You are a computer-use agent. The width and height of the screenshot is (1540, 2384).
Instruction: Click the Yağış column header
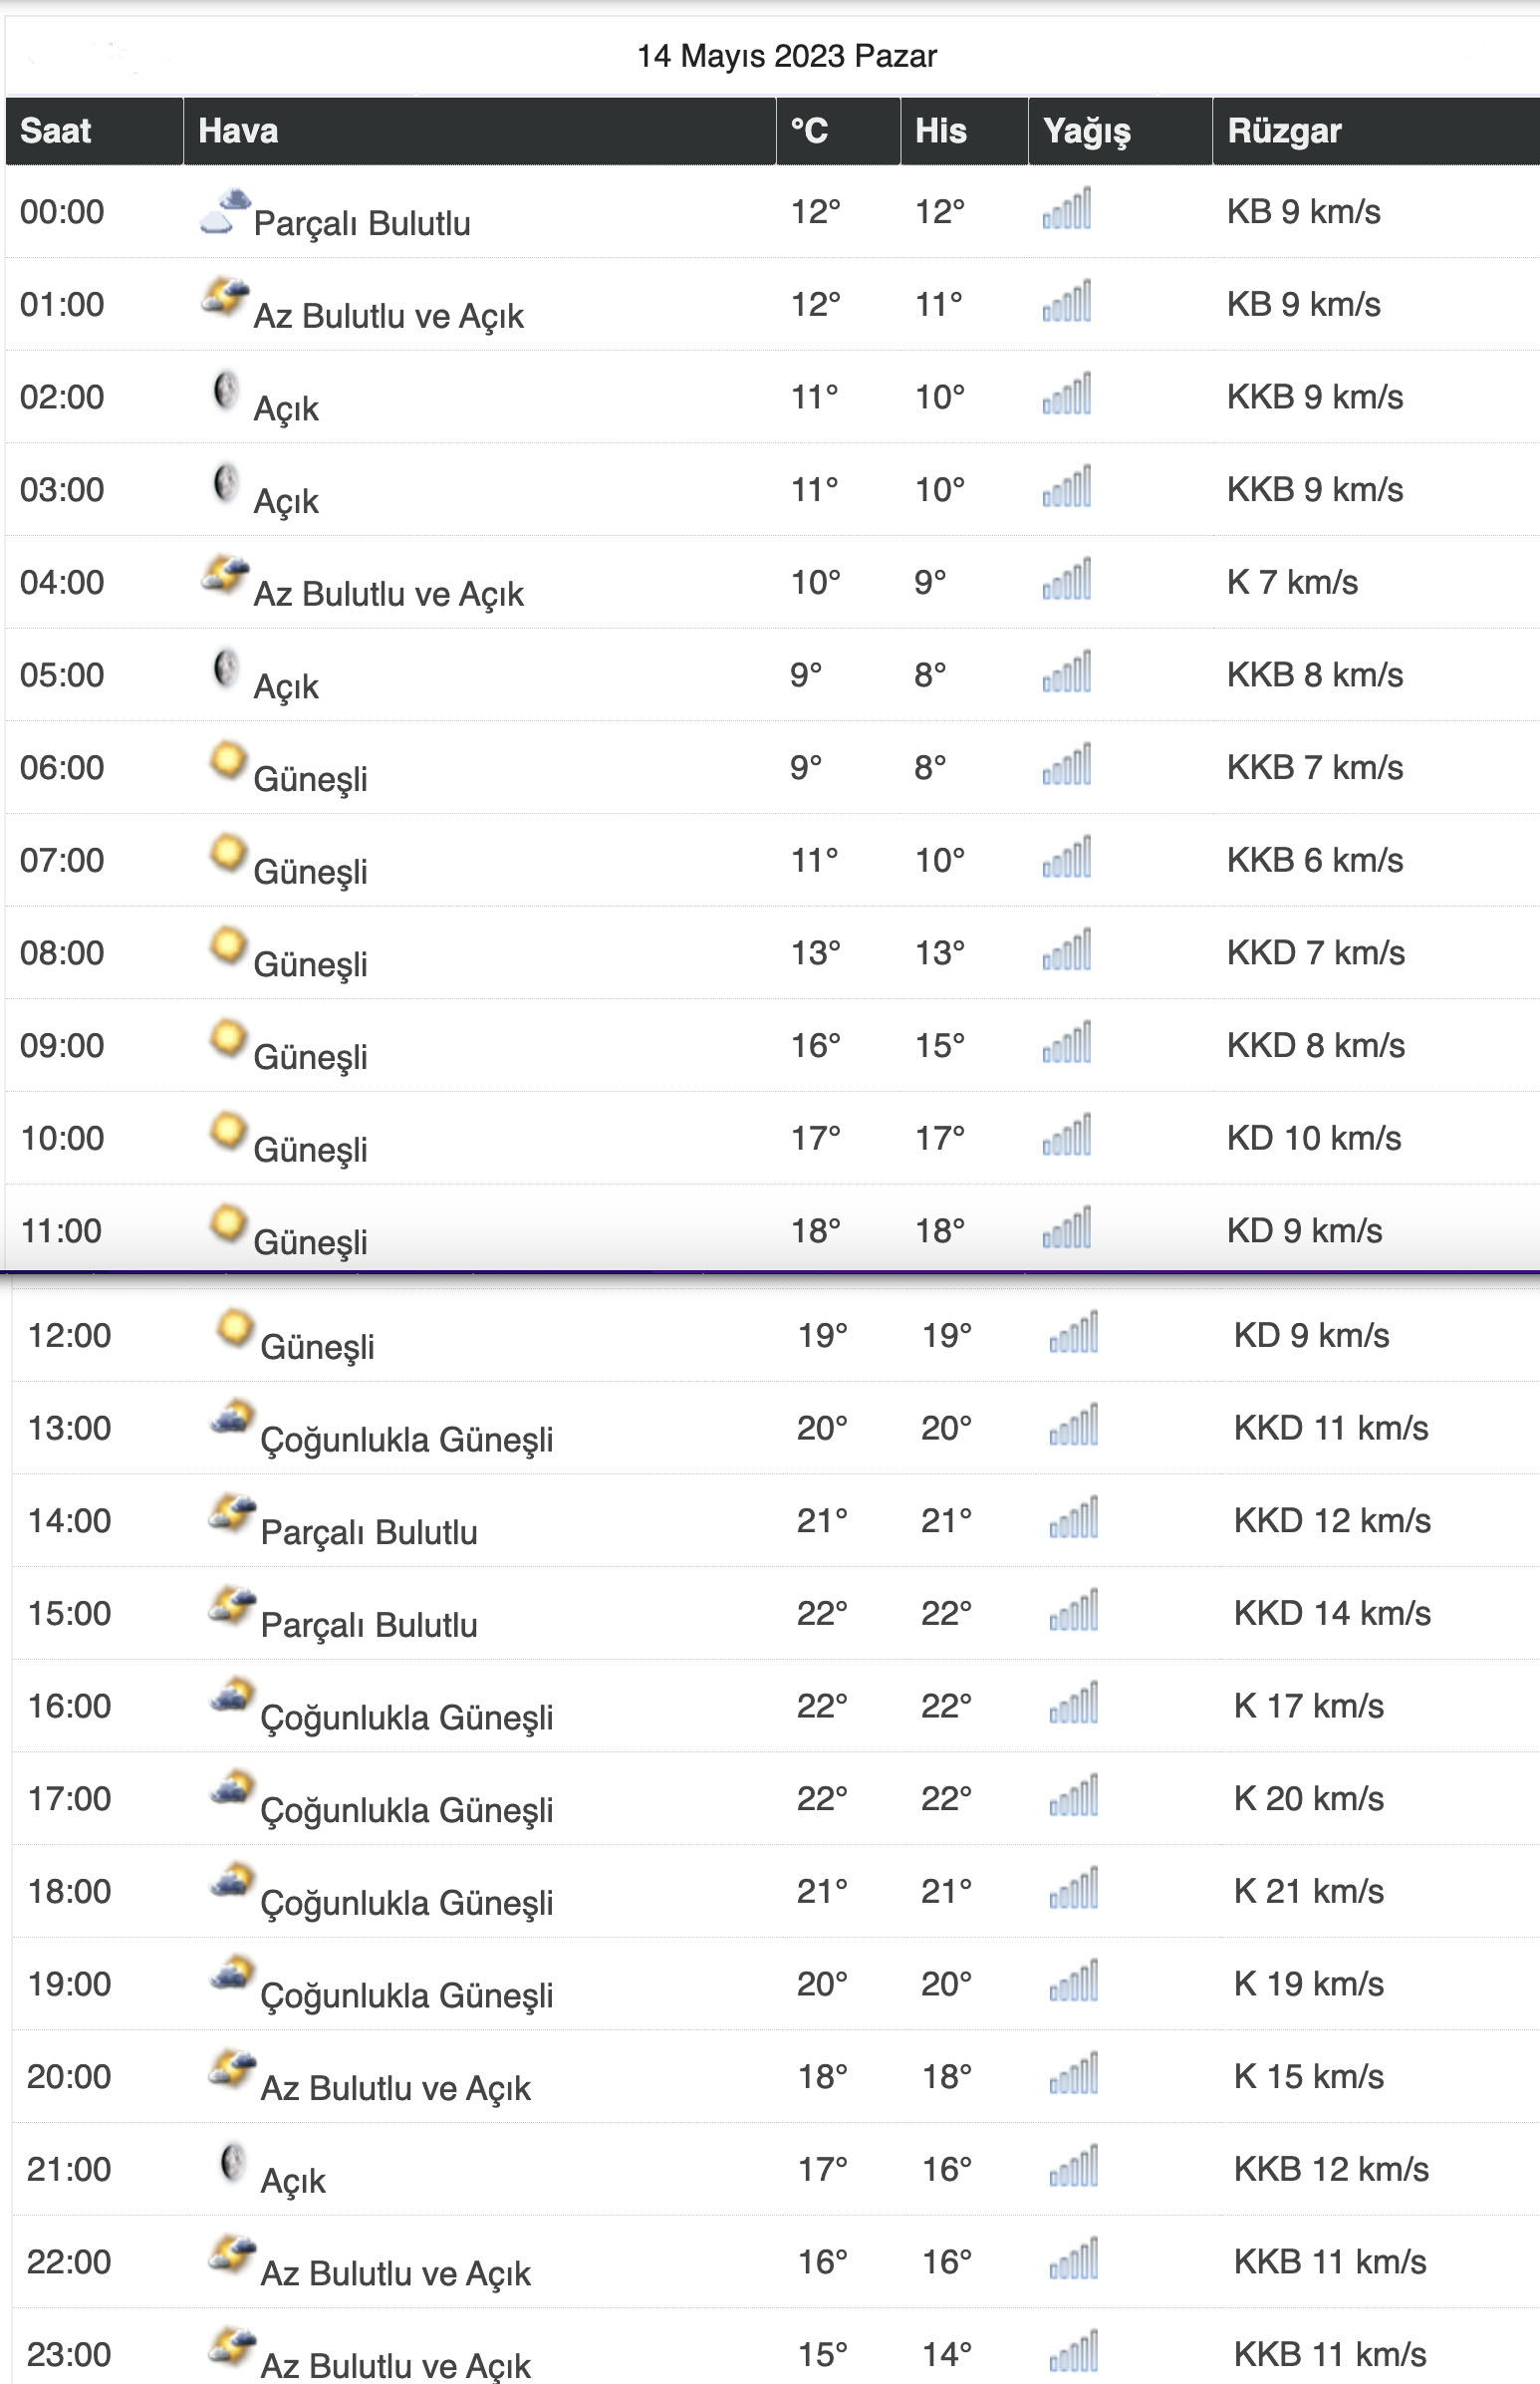coord(1086,131)
